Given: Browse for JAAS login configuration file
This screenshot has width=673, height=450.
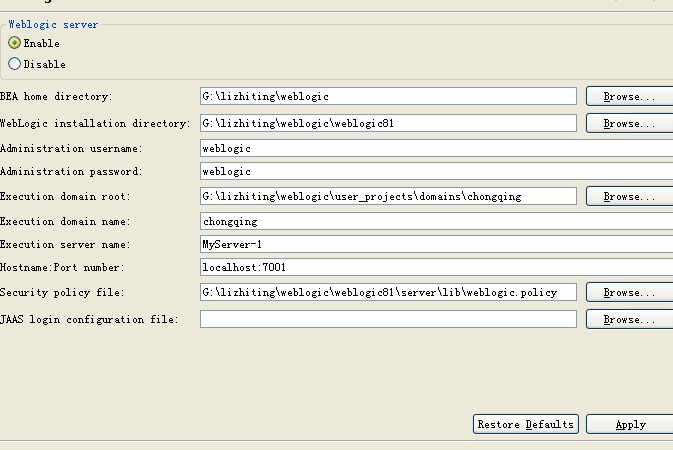Looking at the screenshot, I should pyautogui.click(x=629, y=320).
